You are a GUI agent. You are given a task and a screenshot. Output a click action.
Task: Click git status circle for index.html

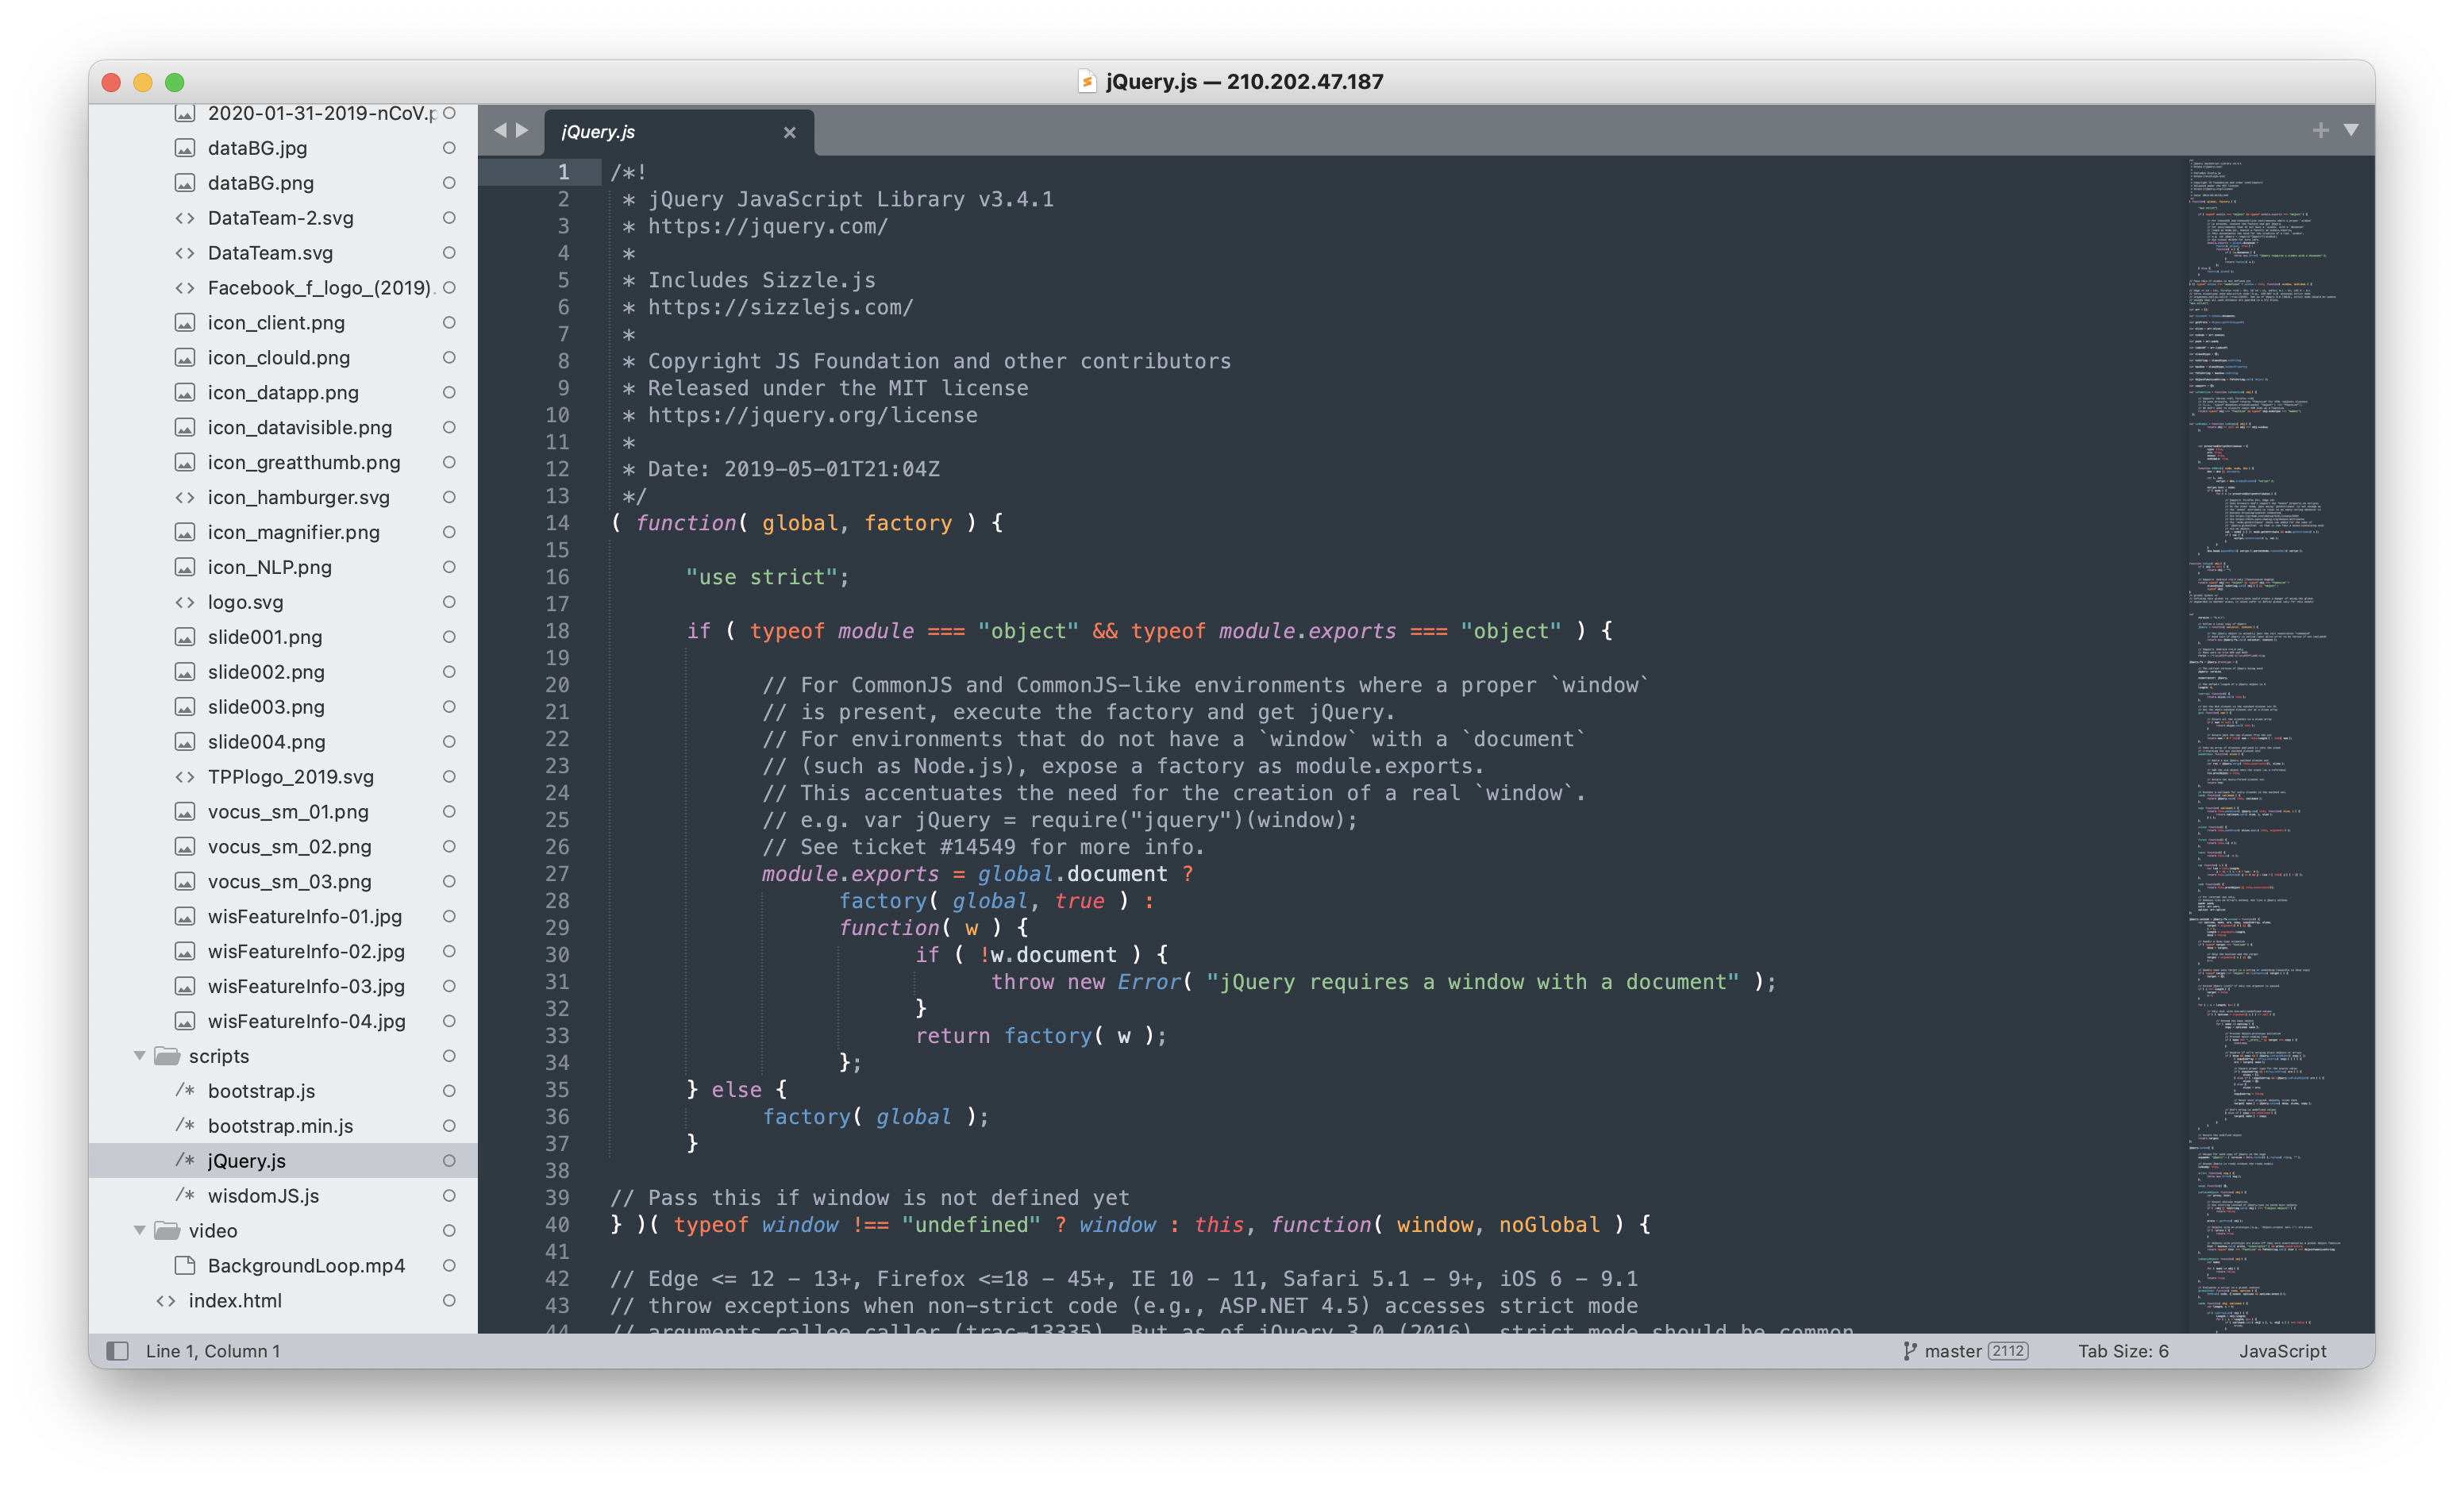(x=449, y=1300)
